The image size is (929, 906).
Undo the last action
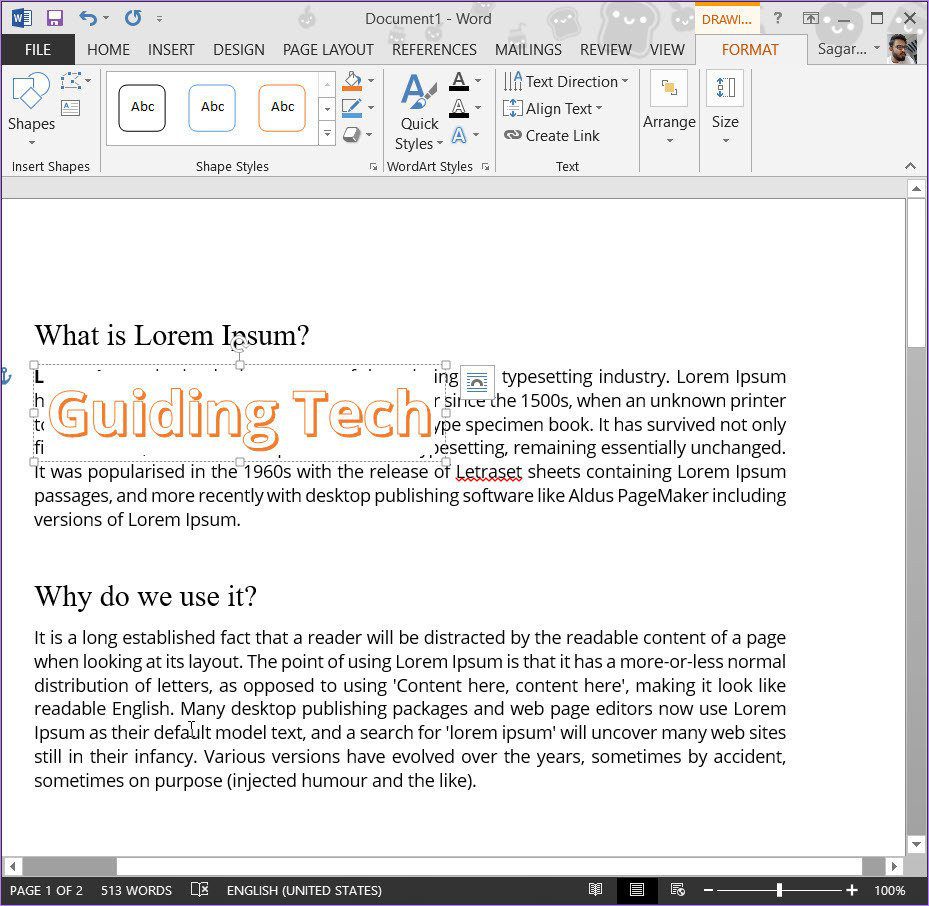point(88,18)
